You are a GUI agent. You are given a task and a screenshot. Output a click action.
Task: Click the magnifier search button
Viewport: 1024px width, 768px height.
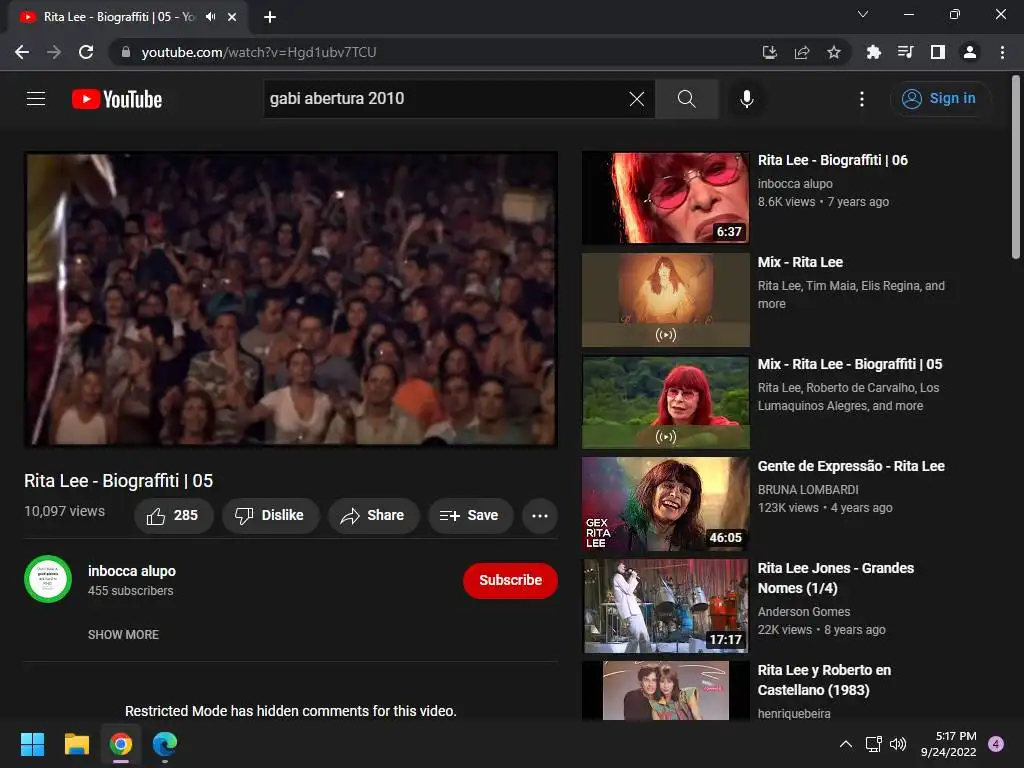click(686, 99)
